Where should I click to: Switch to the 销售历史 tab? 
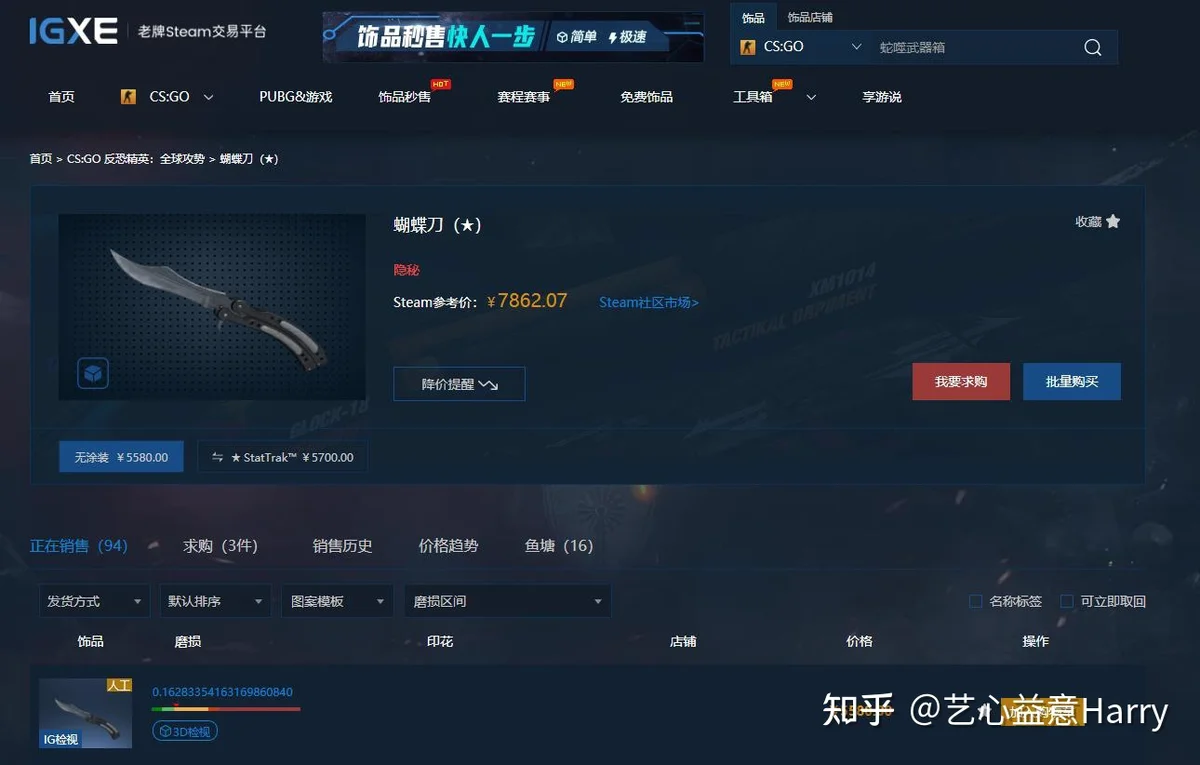[x=342, y=546]
